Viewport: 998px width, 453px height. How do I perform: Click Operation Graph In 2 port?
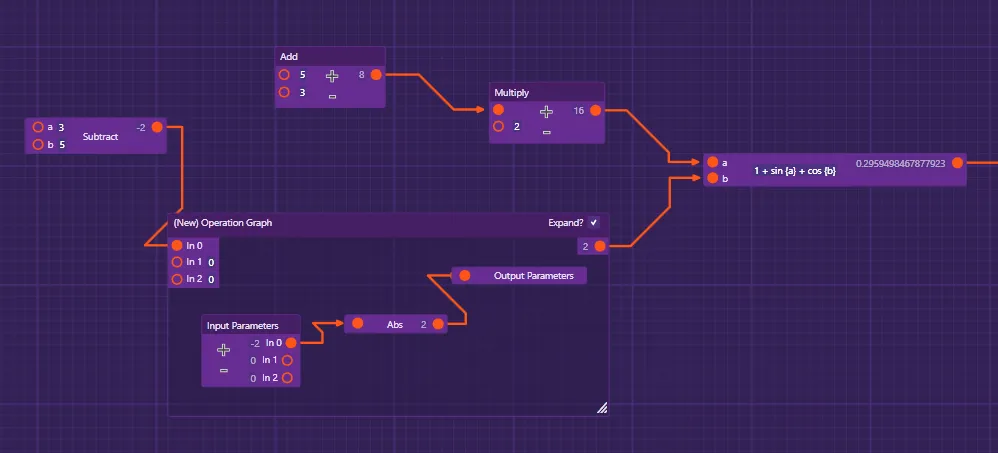[177, 279]
